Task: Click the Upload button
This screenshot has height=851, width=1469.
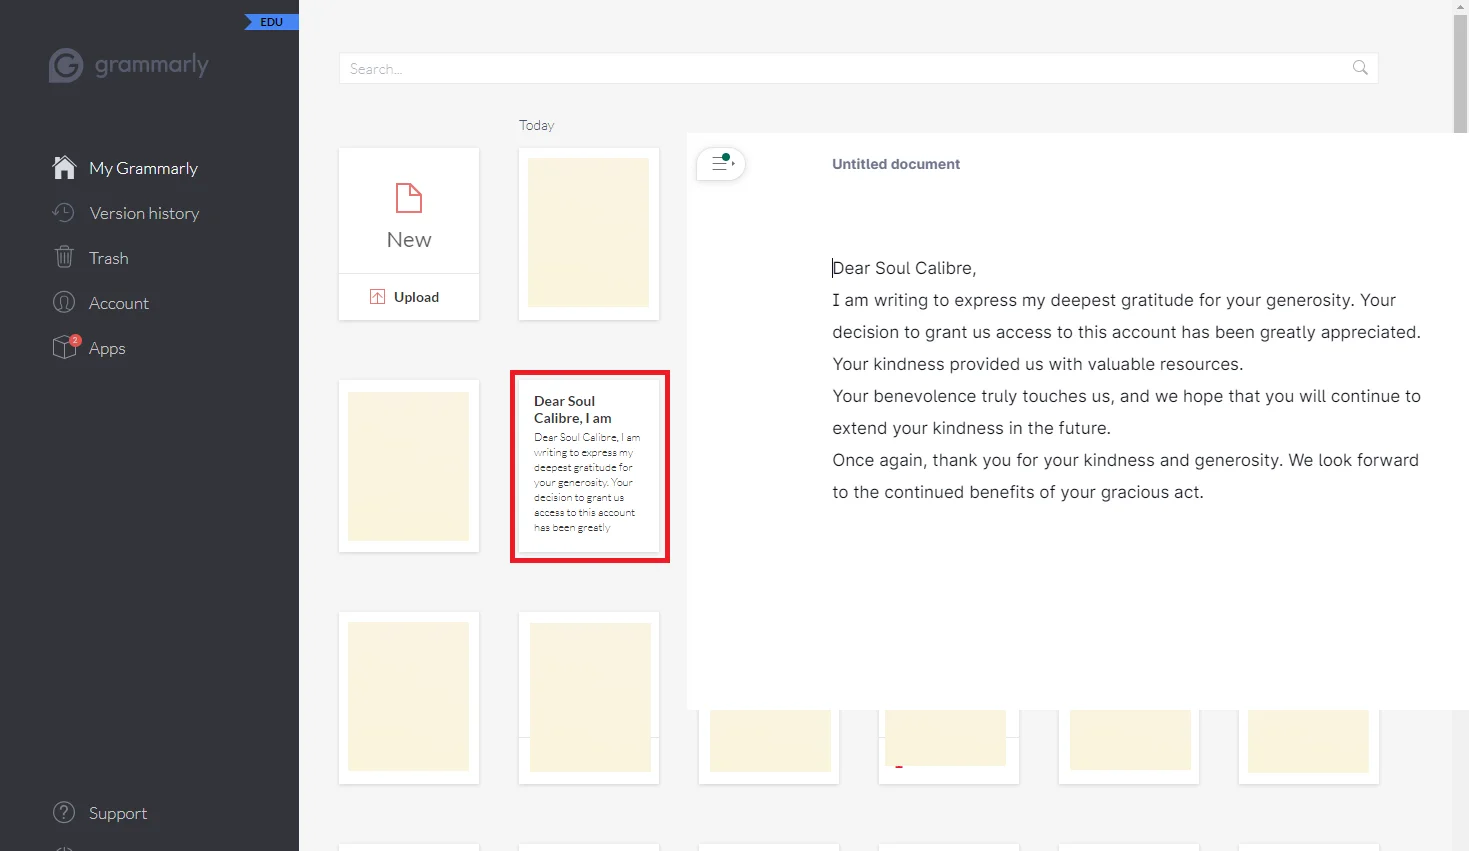Action: coord(409,297)
